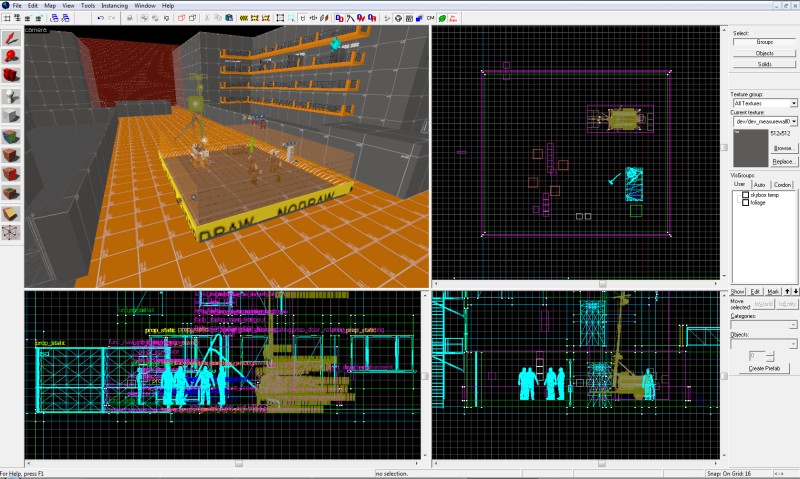Enable the skybox temp visgroup checkbox
800x479 pixels.
(x=745, y=195)
